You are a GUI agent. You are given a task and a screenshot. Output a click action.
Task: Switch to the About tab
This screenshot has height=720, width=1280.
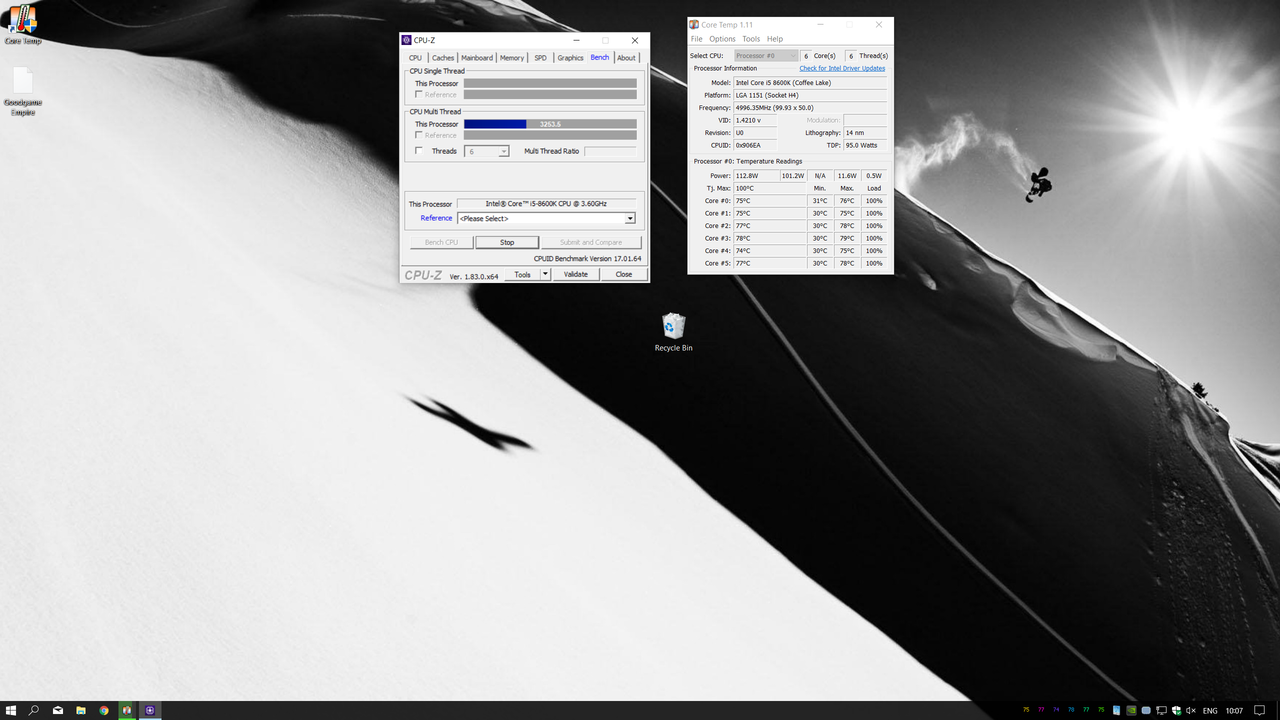626,58
